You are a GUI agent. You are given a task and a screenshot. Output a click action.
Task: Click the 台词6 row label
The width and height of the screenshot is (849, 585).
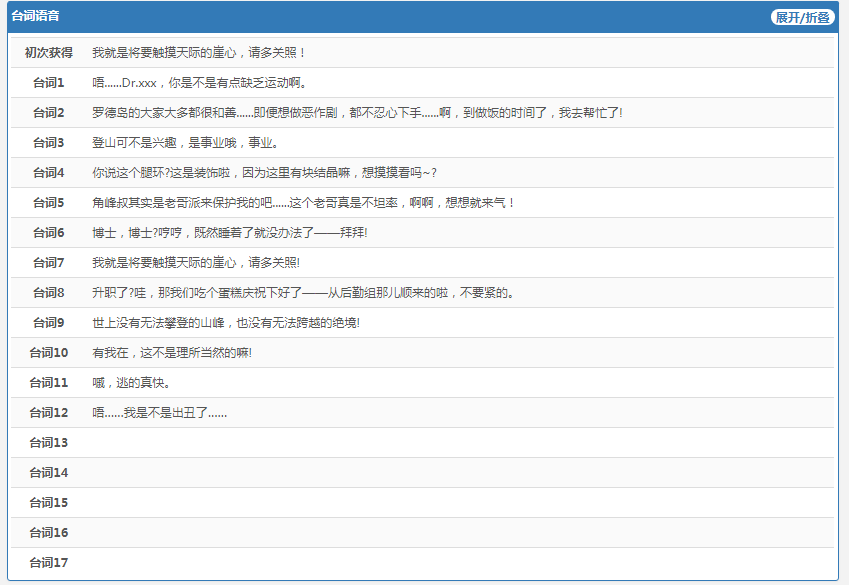point(48,232)
